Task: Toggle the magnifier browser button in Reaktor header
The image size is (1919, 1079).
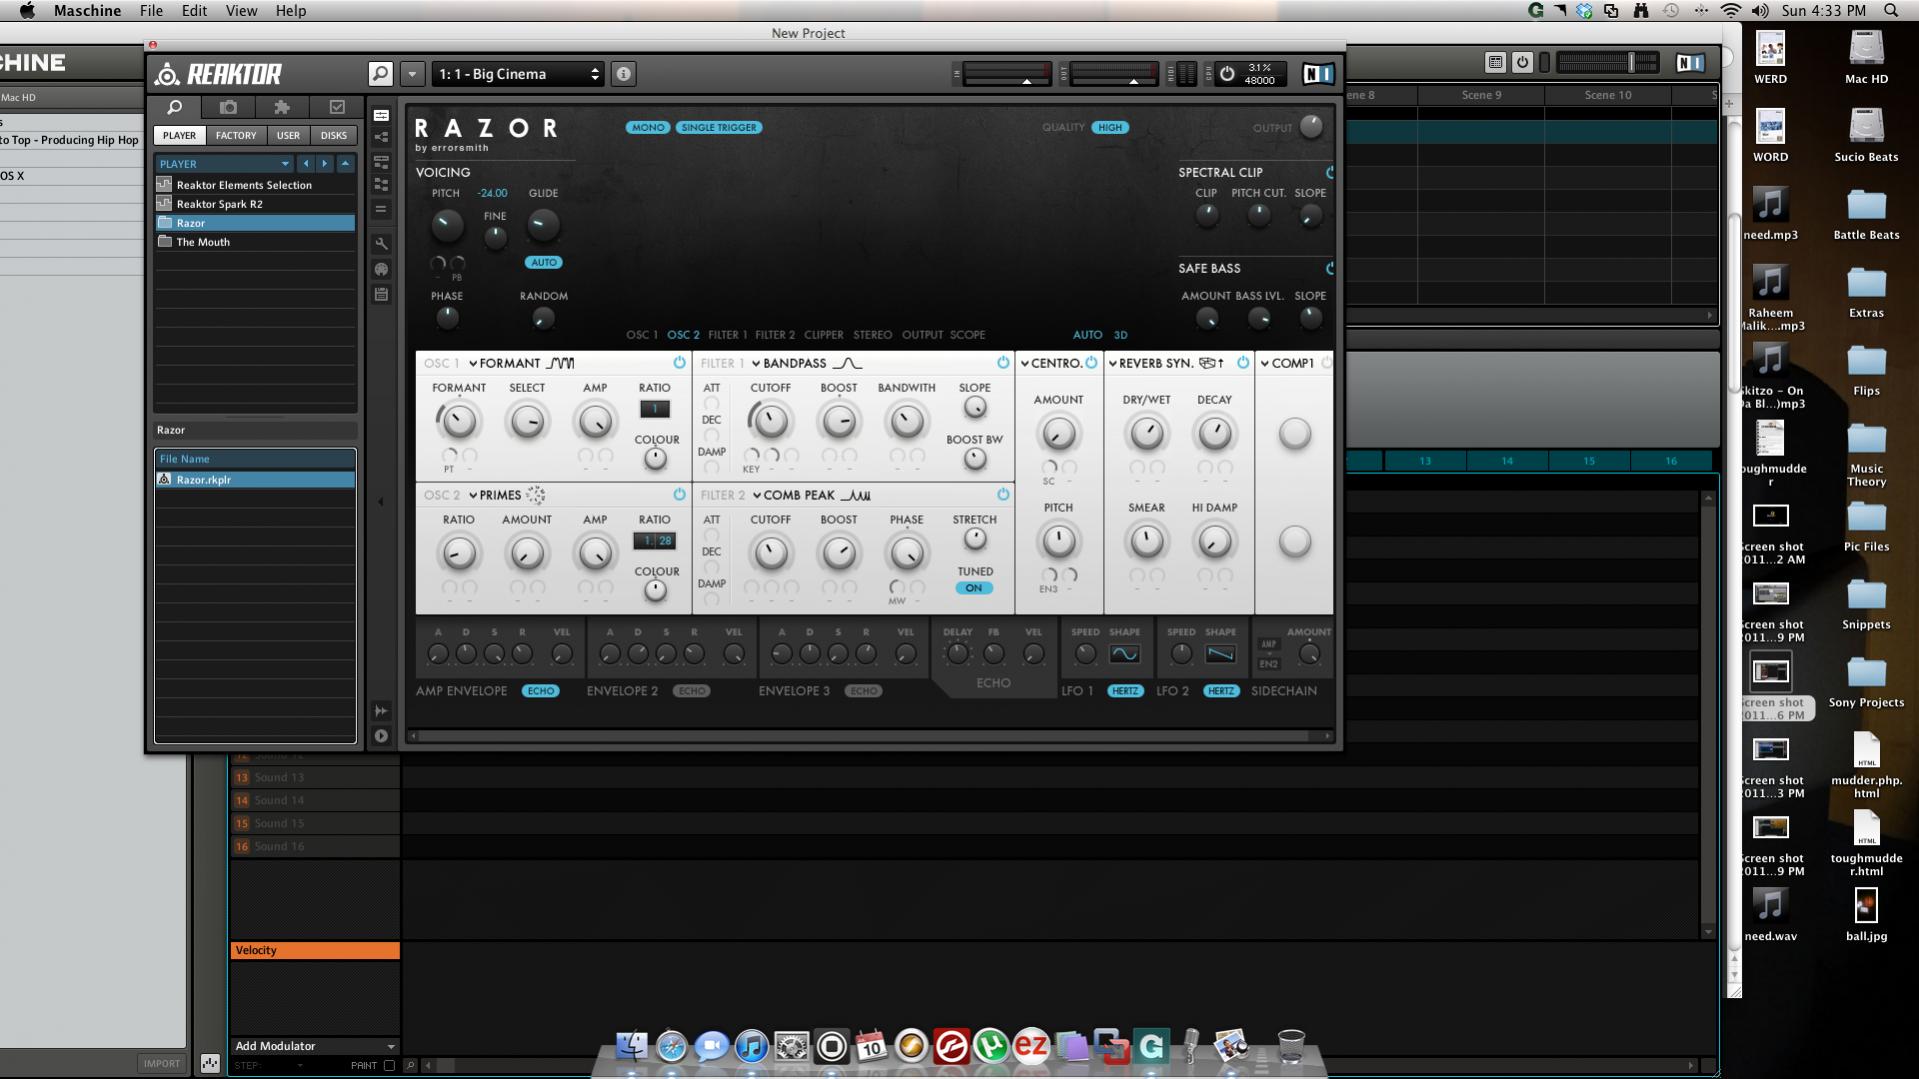Action: coord(380,74)
